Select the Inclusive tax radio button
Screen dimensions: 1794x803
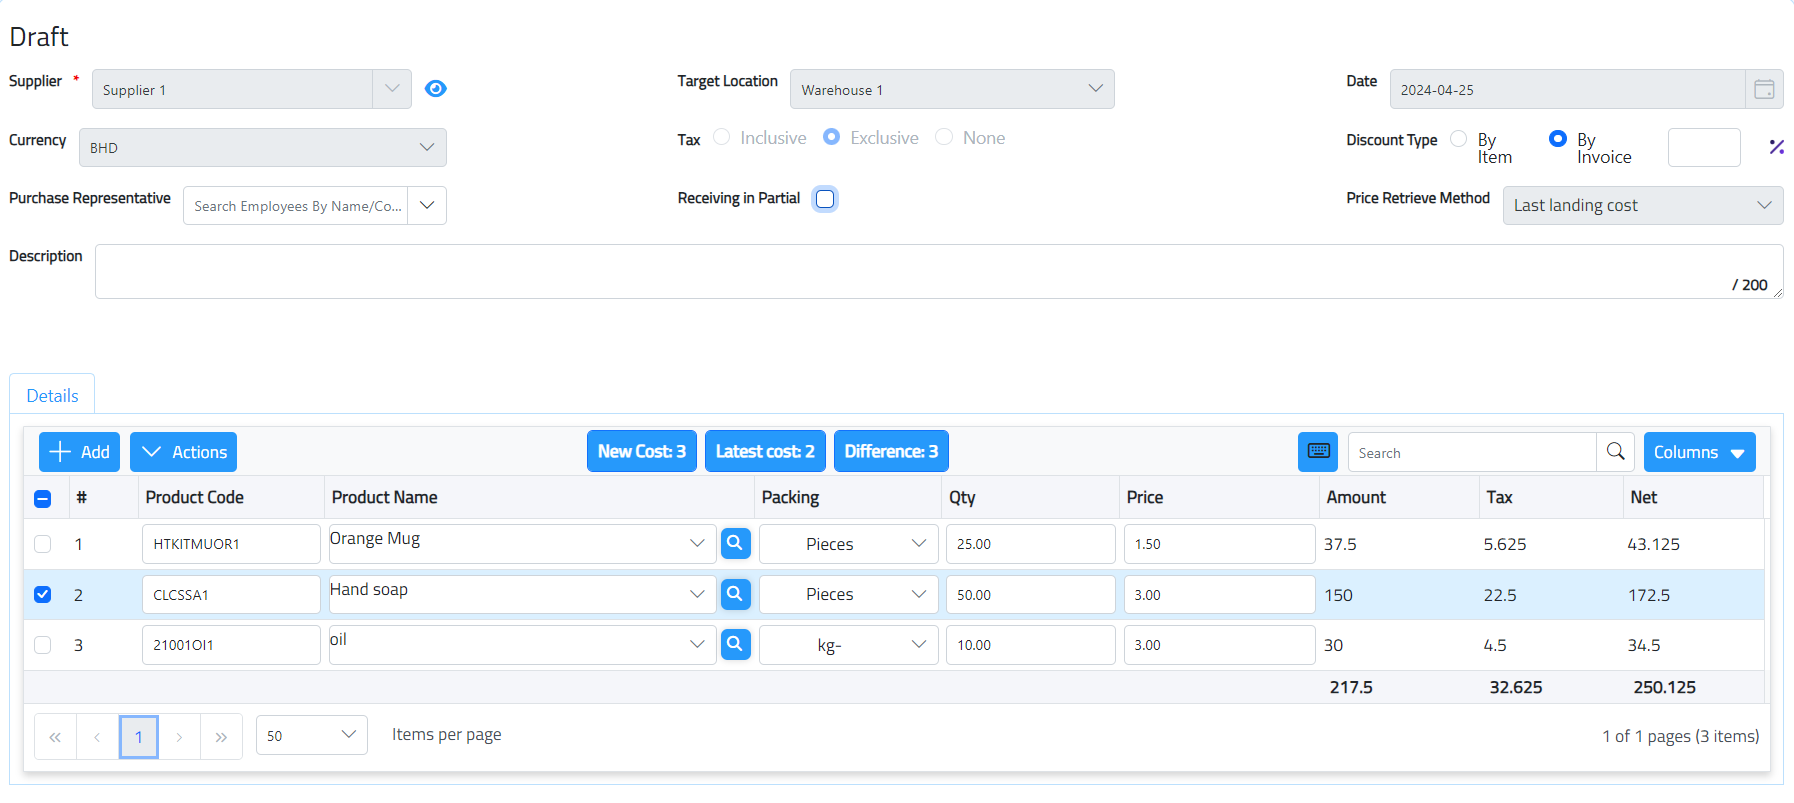pos(722,138)
